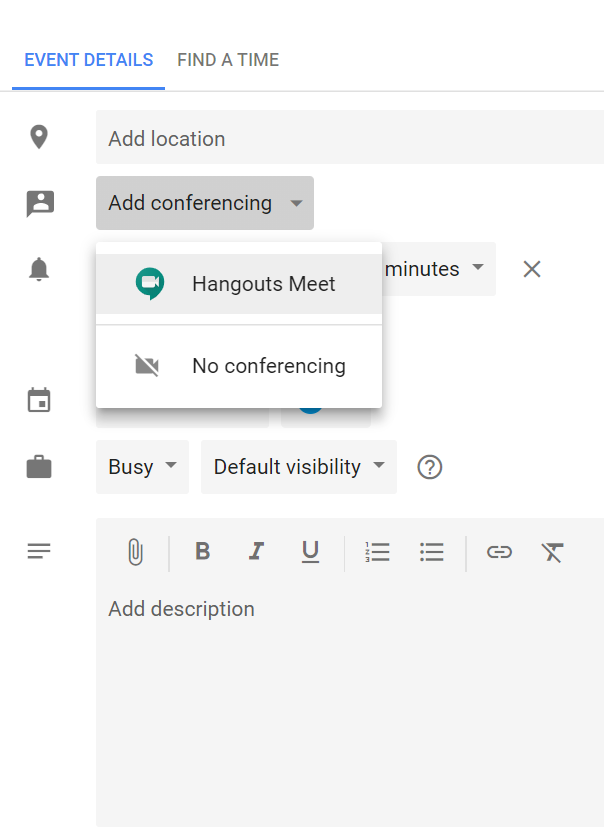
Task: Click the remove formatting icon
Action: tap(553, 552)
